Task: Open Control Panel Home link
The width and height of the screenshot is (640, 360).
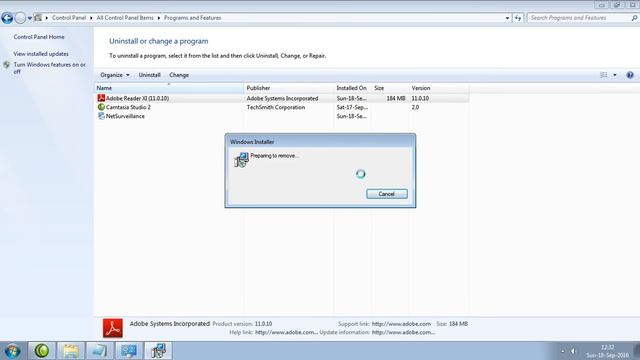Action: (39, 37)
